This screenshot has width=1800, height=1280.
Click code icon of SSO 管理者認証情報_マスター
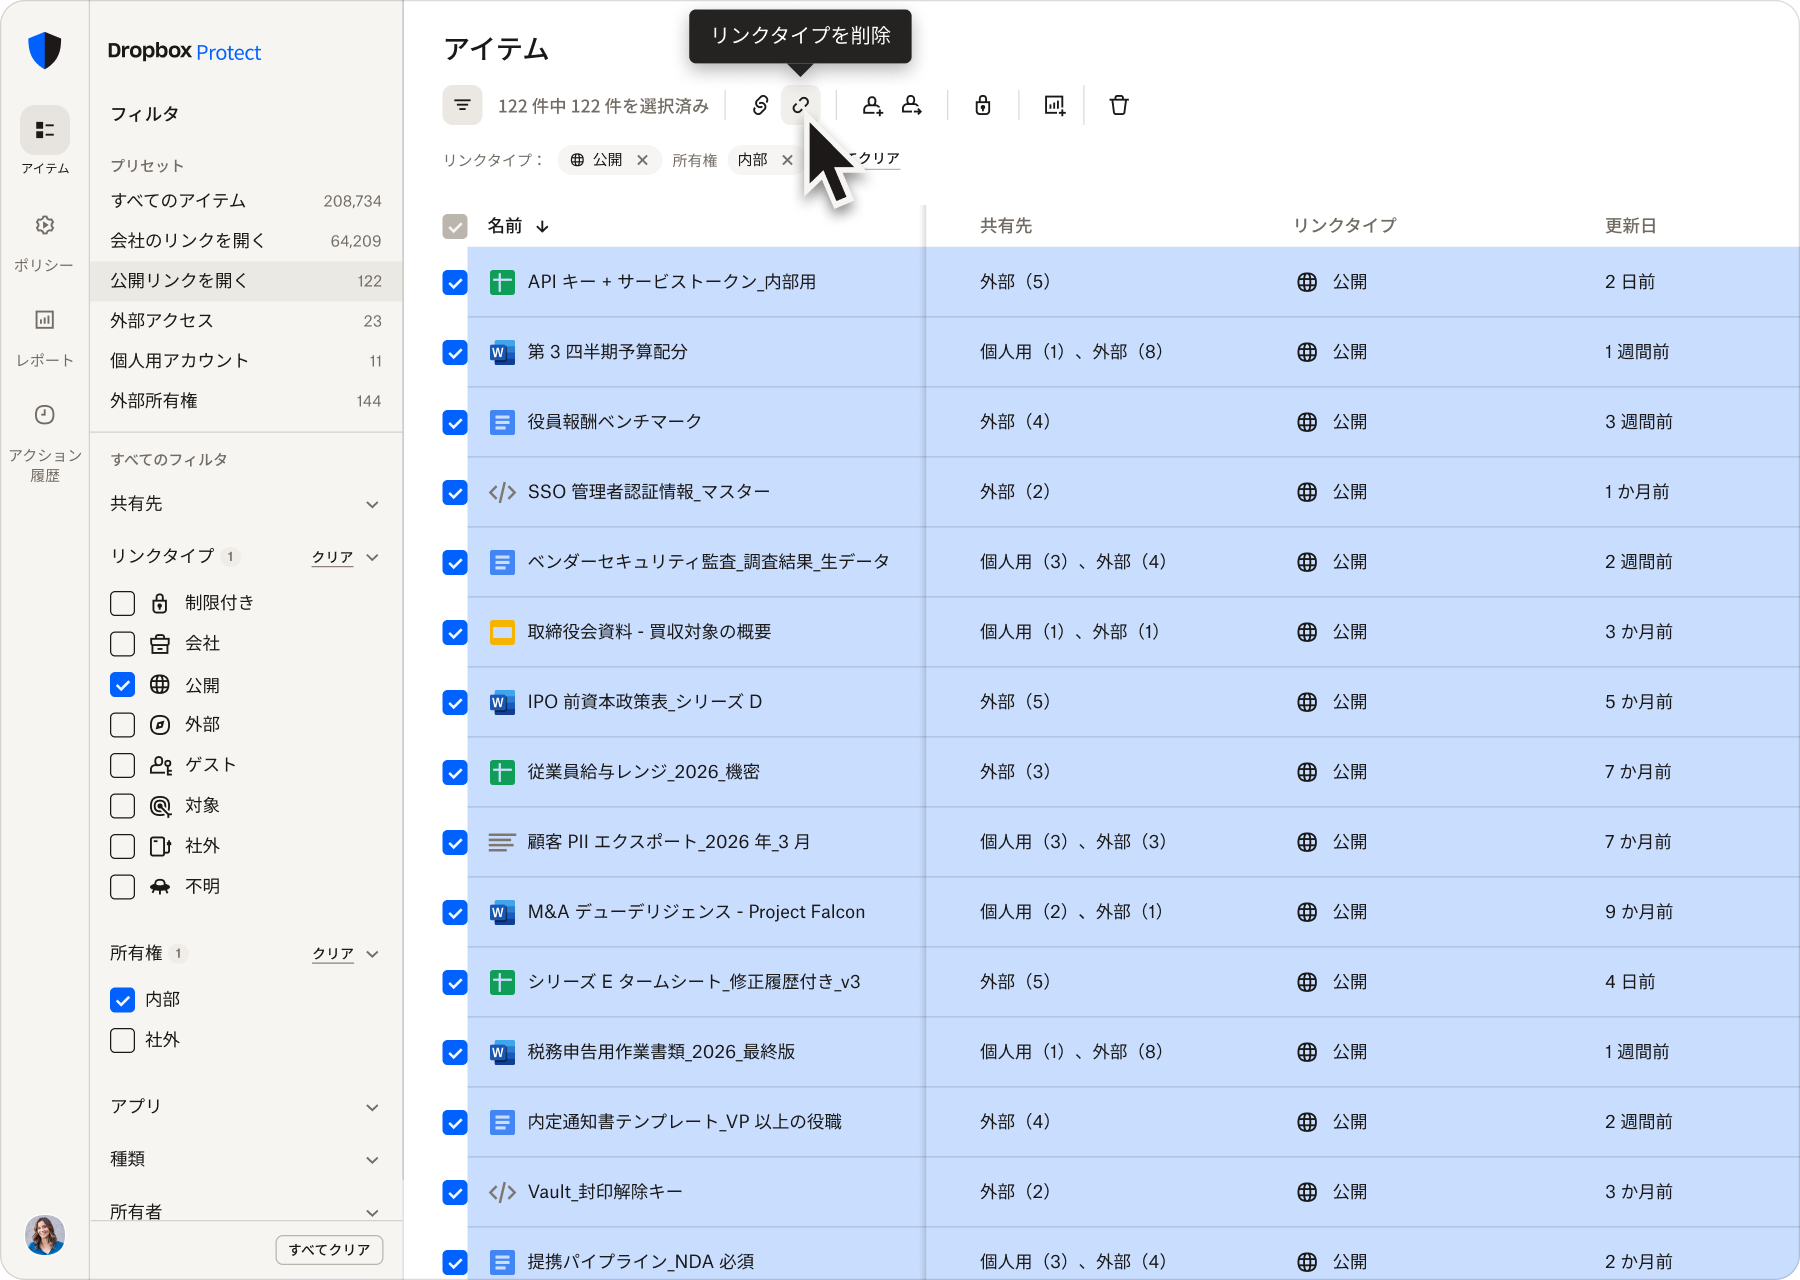click(x=502, y=492)
